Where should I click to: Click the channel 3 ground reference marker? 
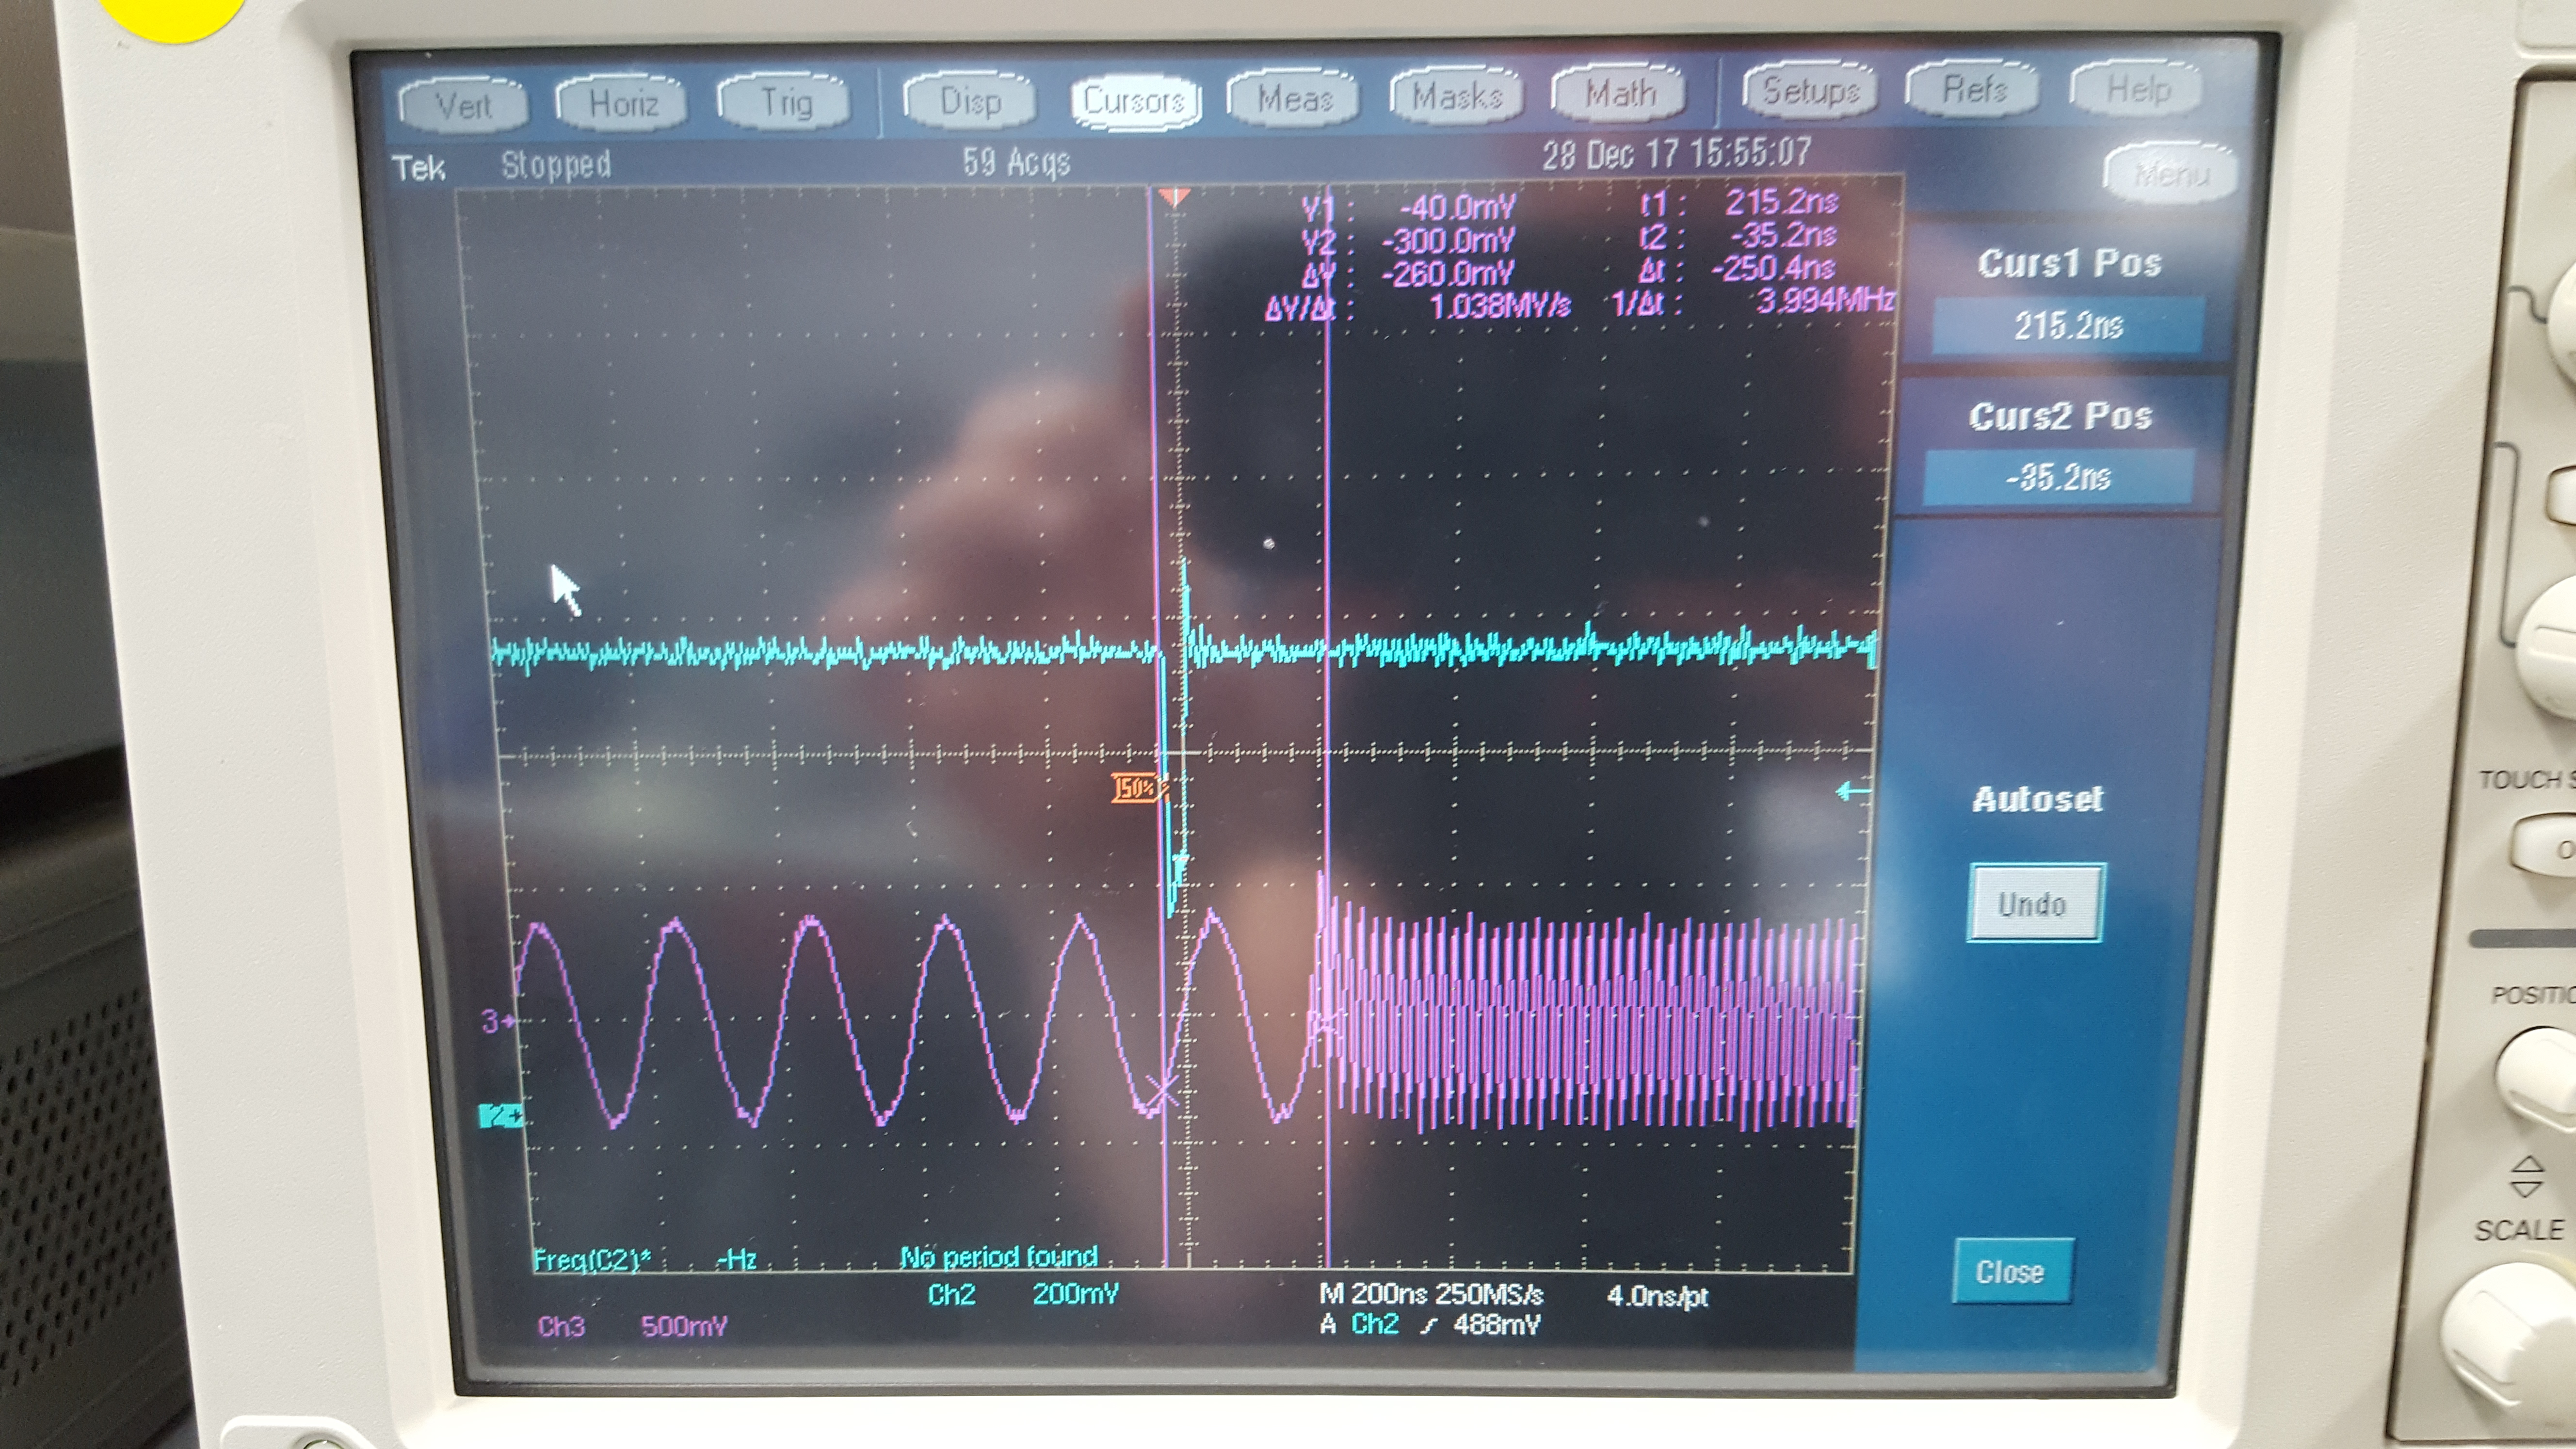point(497,1021)
